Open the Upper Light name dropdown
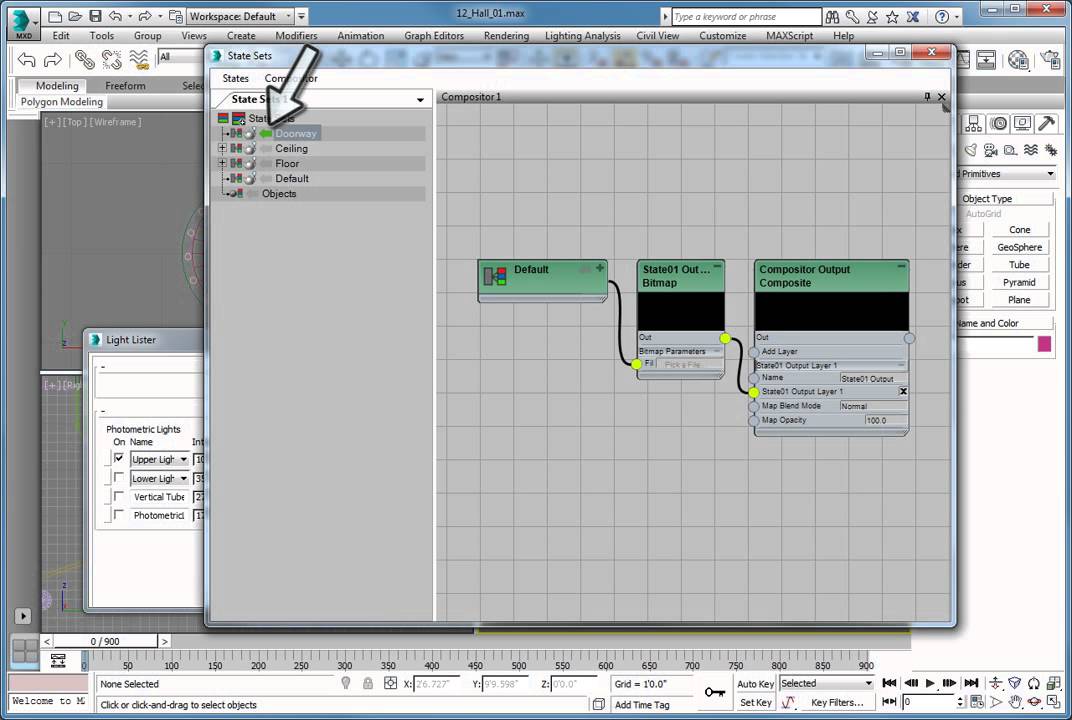The height and width of the screenshot is (720, 1072). pyautogui.click(x=183, y=459)
